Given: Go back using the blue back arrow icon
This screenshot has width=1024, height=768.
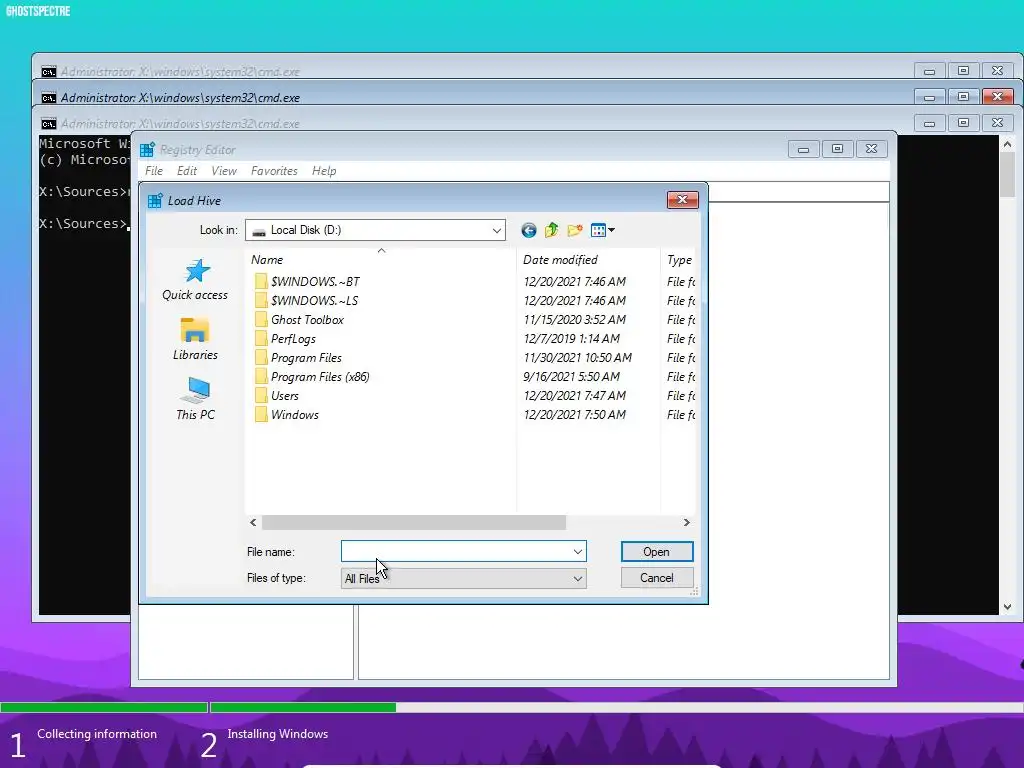Looking at the screenshot, I should 529,230.
